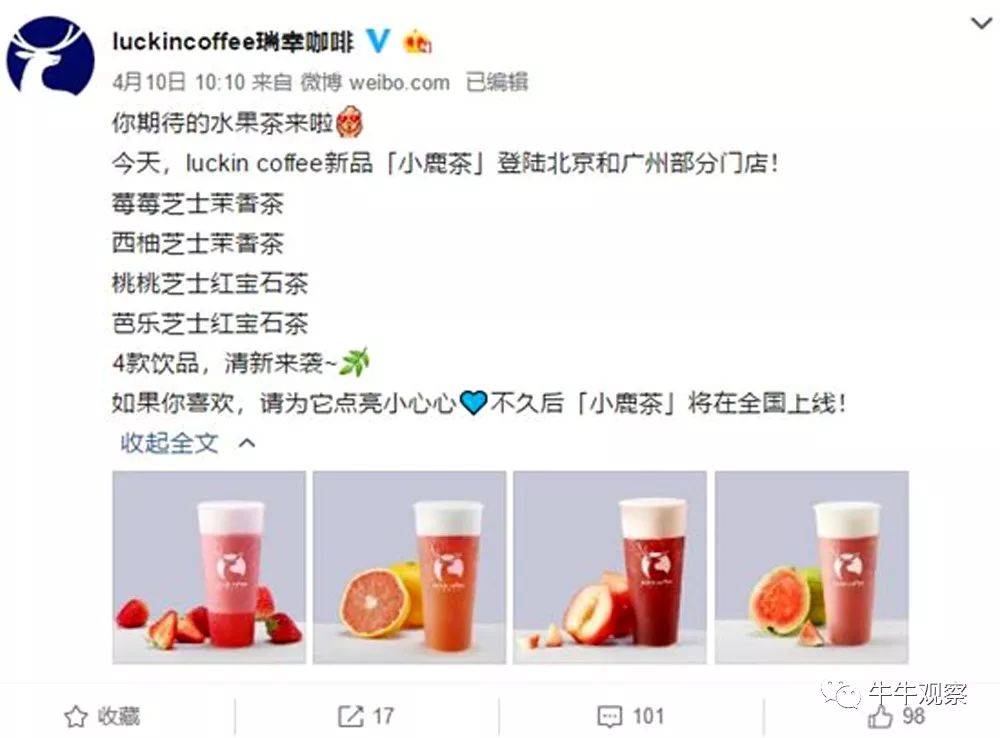This screenshot has height=738, width=1000.
Task: Click the caret arrow beside 收起全文
Action: (x=247, y=443)
